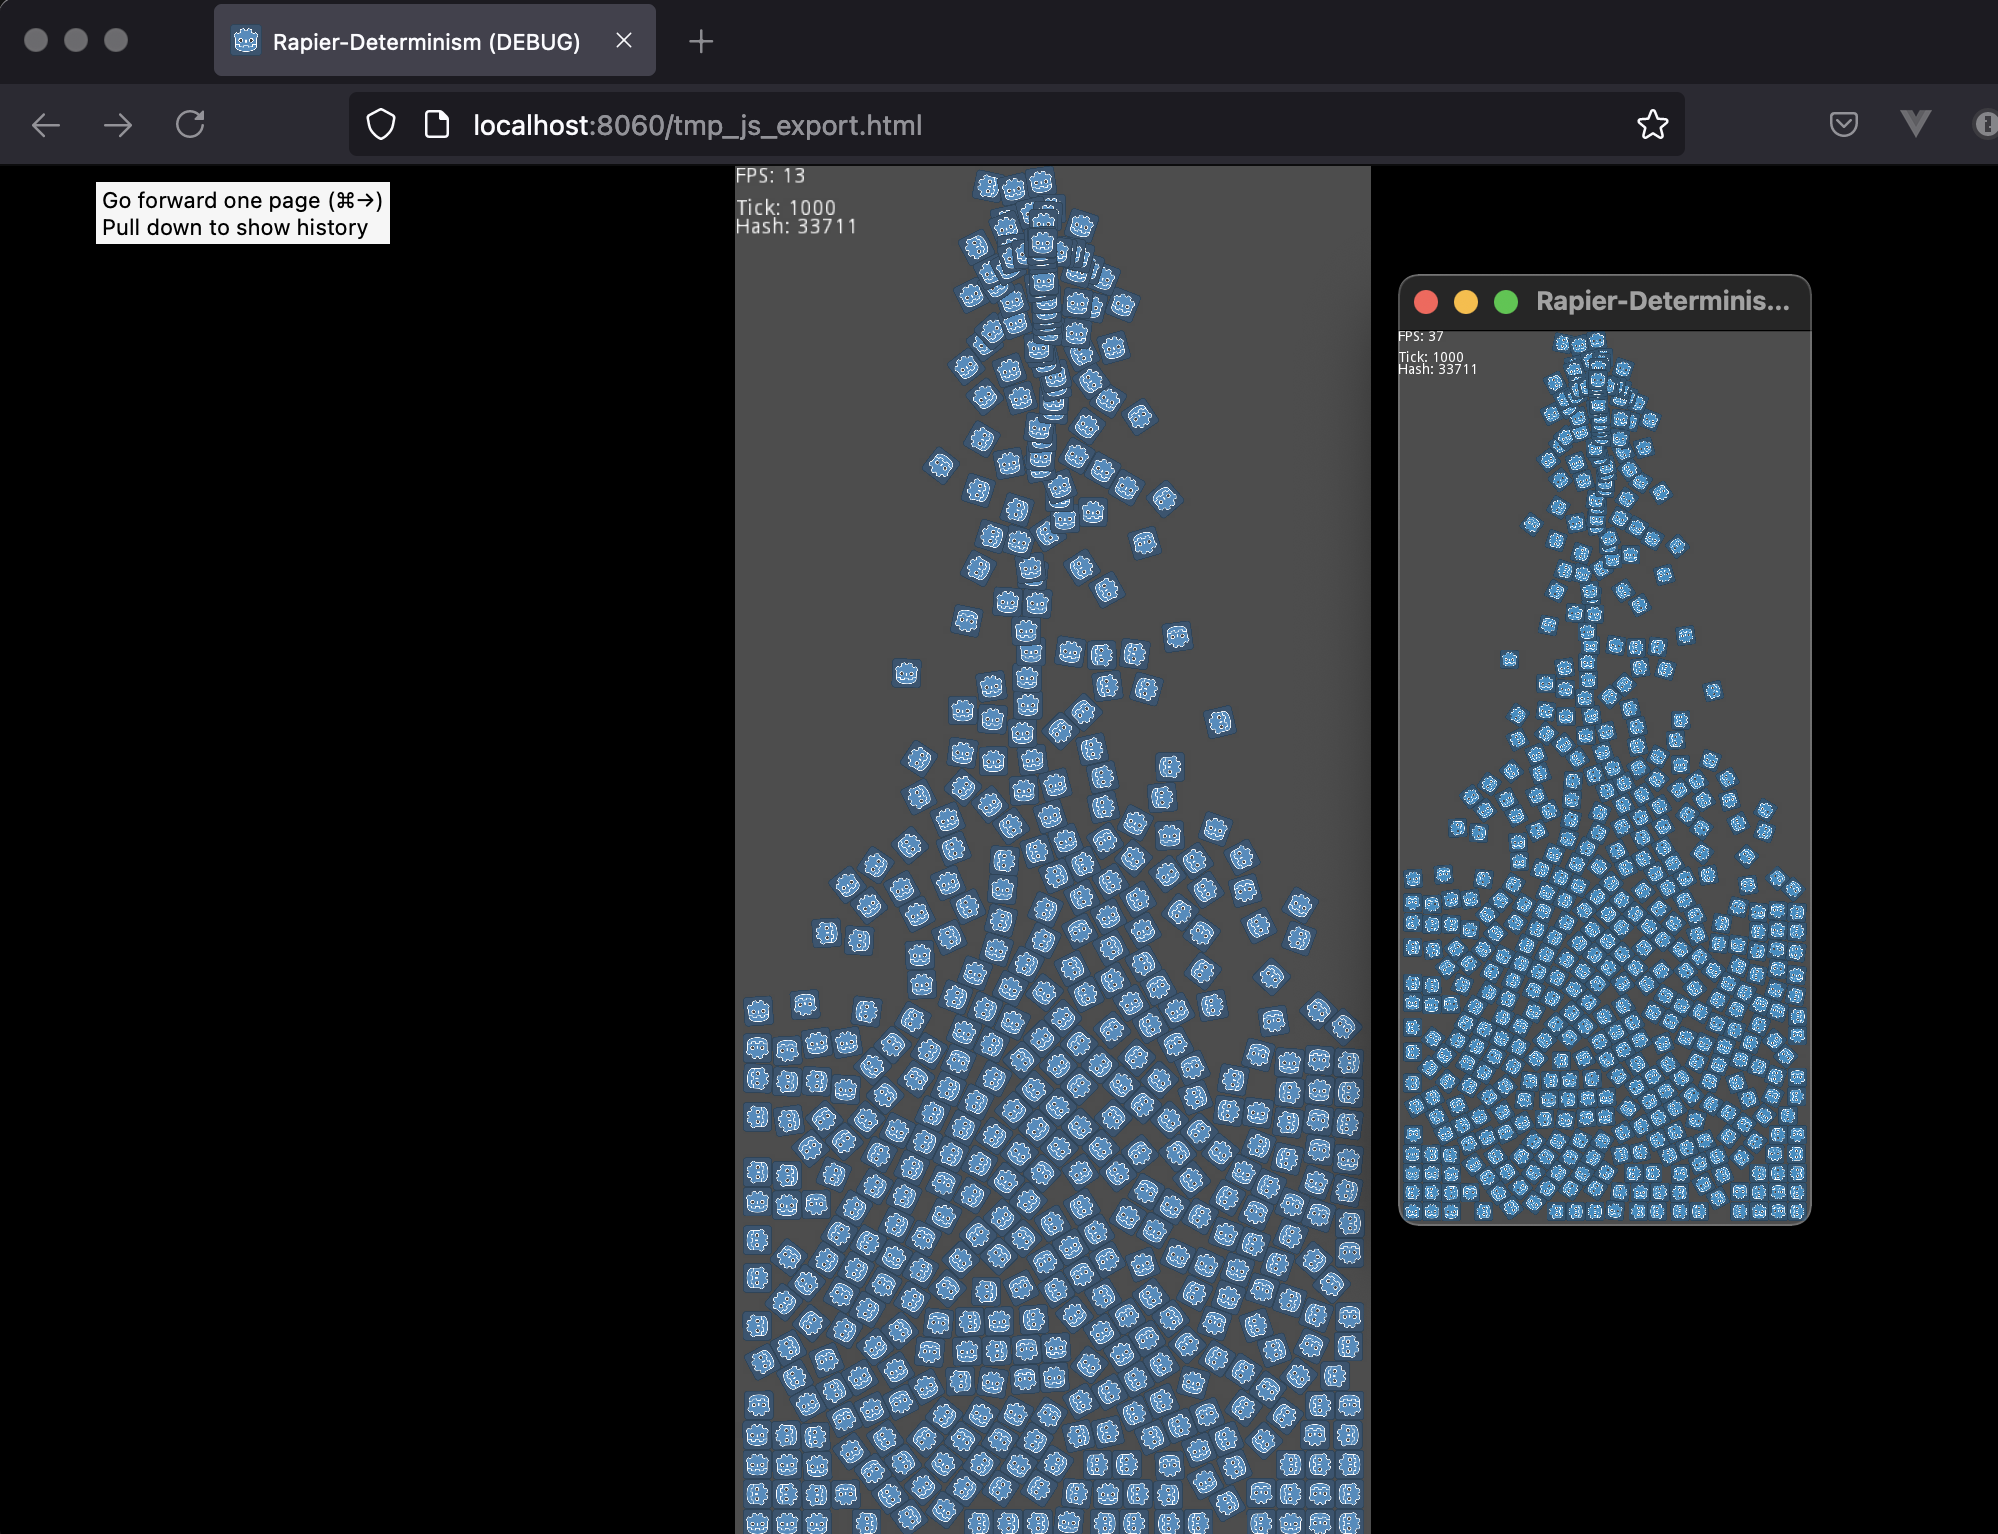This screenshot has height=1534, width=1998.
Task: Bookmark this page with the star
Action: point(1652,125)
